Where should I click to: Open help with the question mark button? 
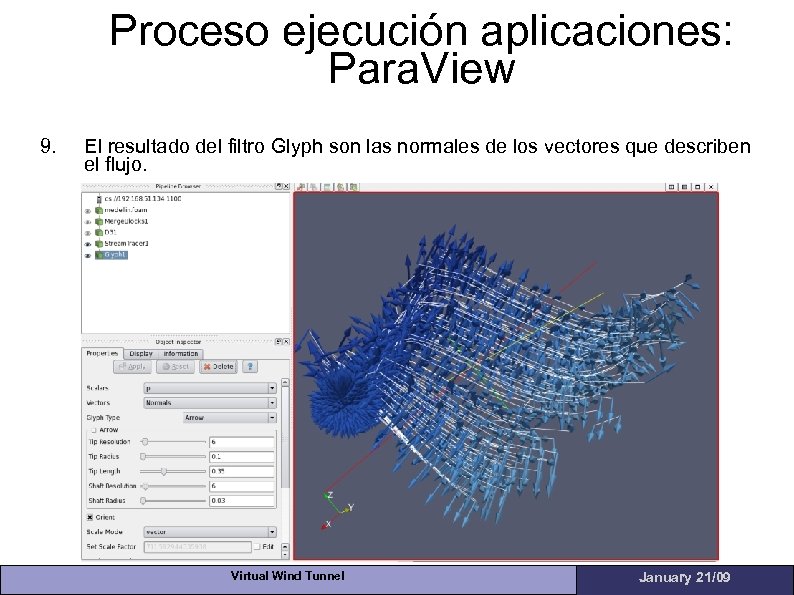click(250, 367)
